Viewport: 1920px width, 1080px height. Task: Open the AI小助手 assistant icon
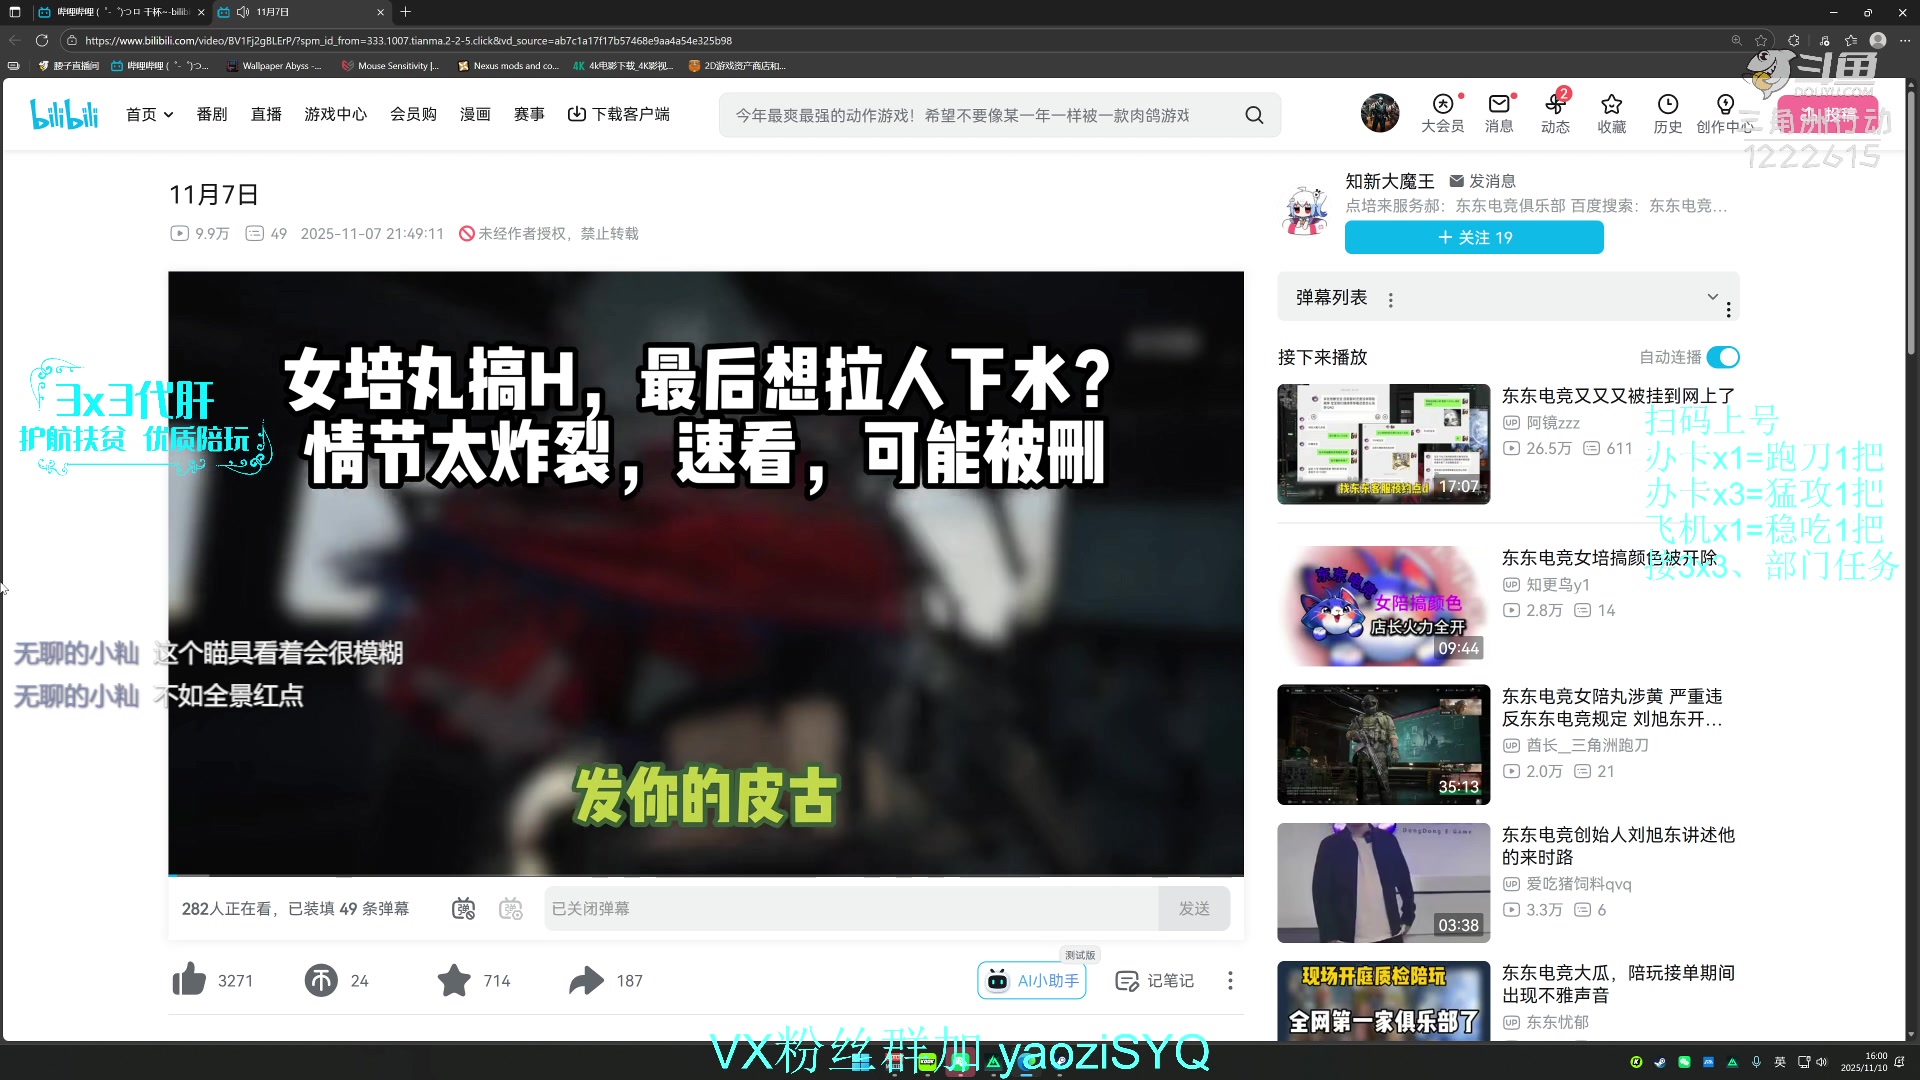pos(1031,980)
